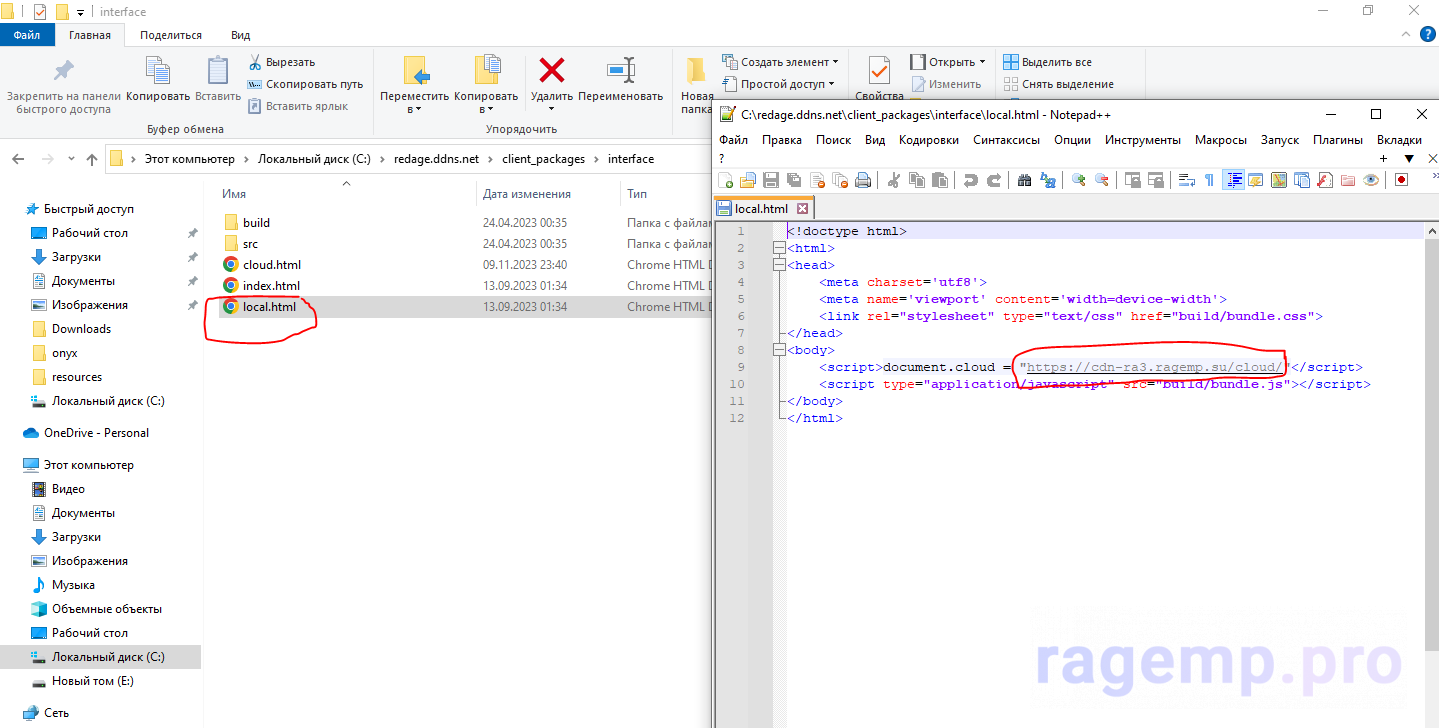The height and width of the screenshot is (728, 1439).
Task: Open the Плагины menu in Notepad++
Action: 1338,140
